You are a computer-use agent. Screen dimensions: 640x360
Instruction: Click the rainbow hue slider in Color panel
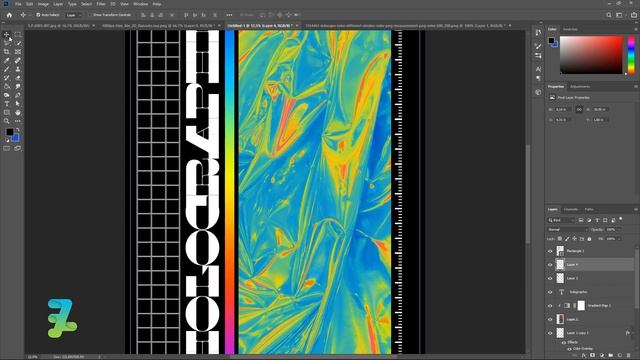(x=631, y=55)
